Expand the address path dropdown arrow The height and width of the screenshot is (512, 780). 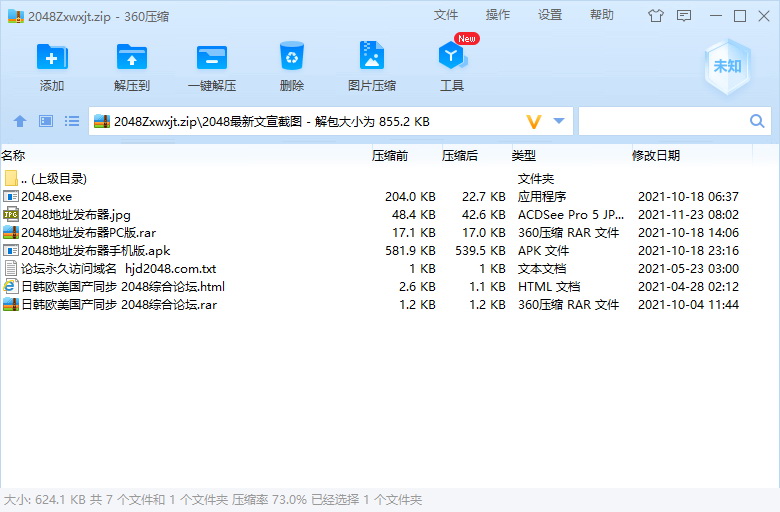point(559,121)
